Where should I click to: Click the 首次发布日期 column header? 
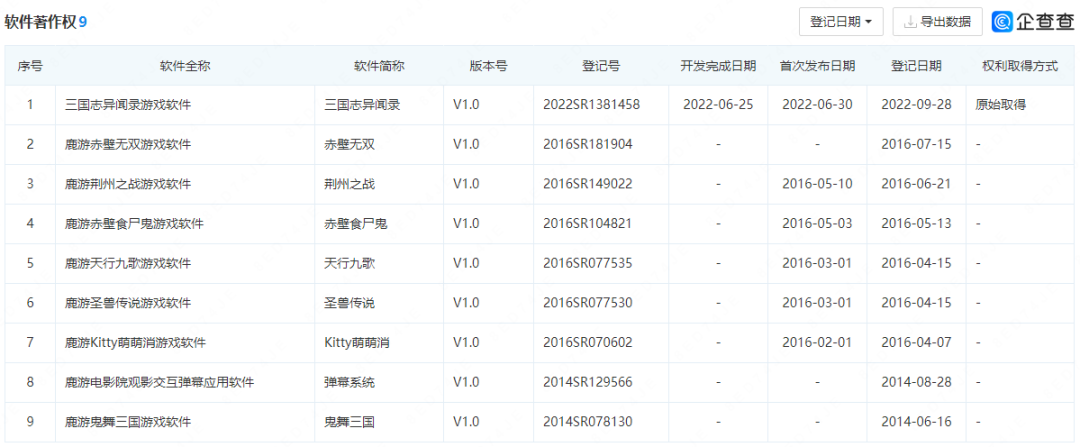click(x=818, y=66)
